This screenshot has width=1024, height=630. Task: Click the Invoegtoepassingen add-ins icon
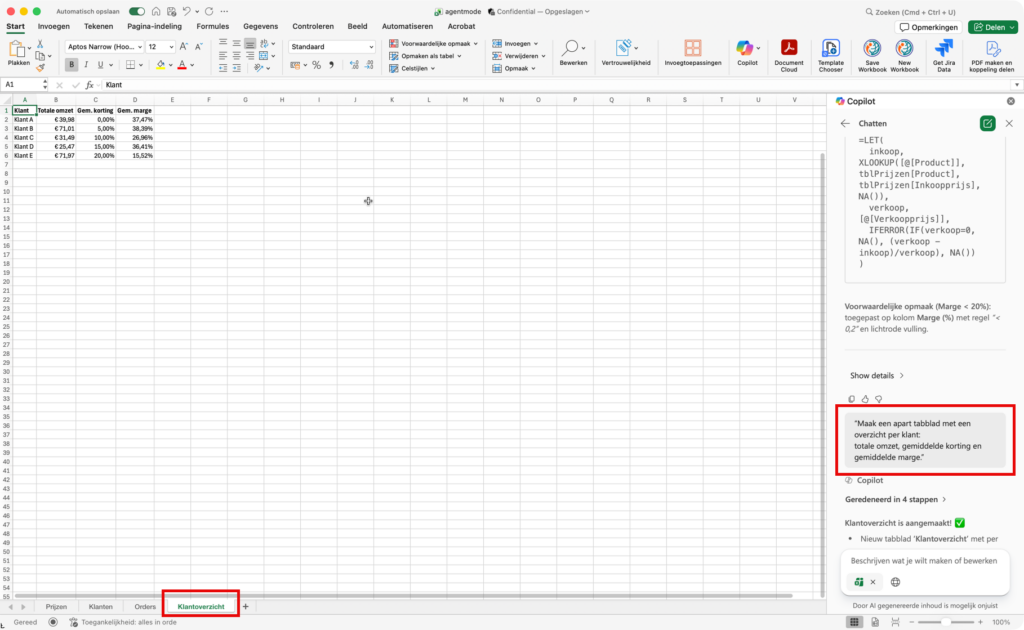(x=692, y=48)
